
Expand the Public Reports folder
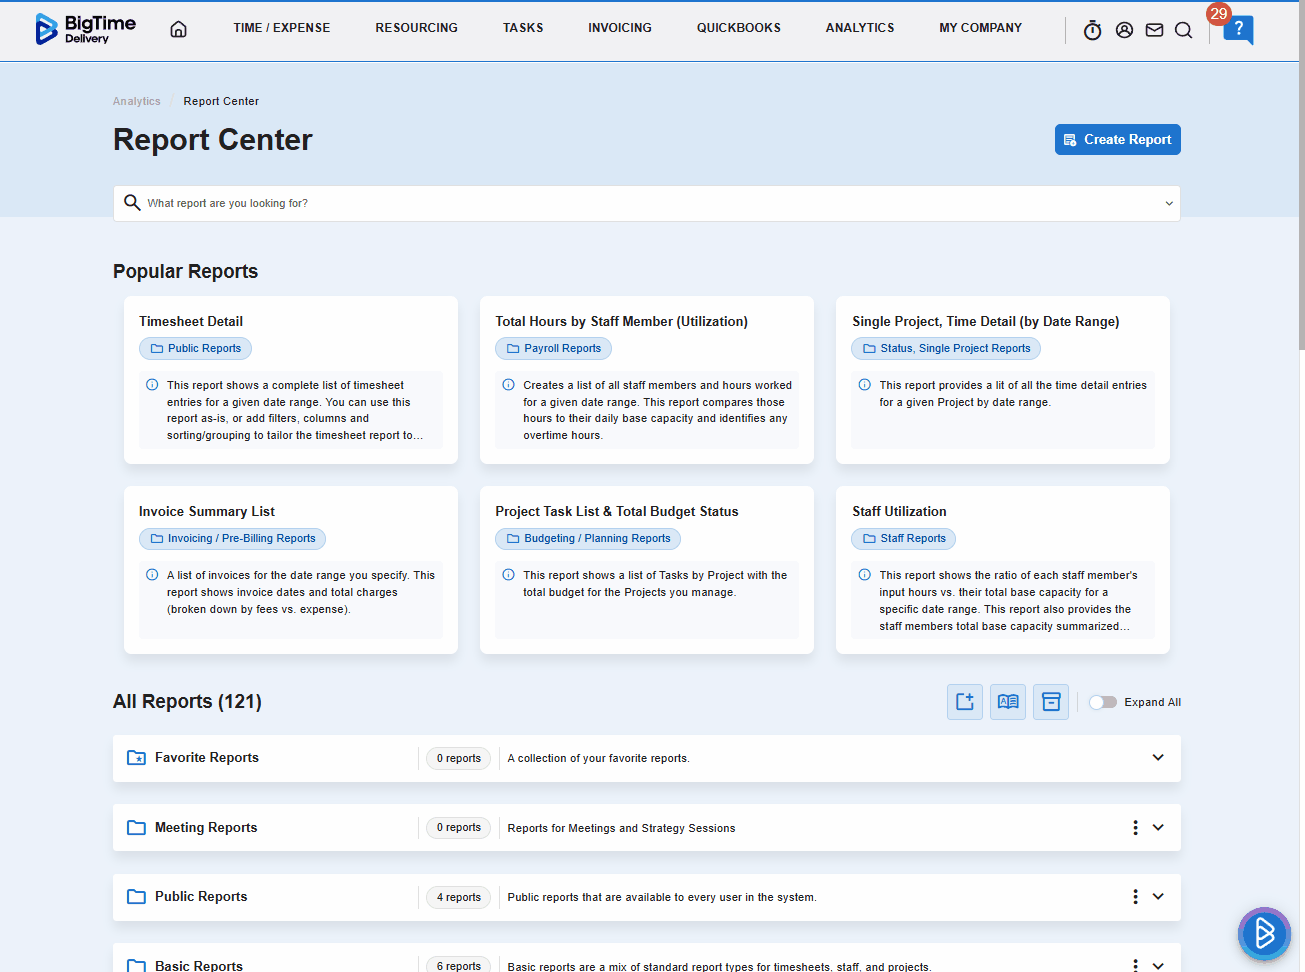(x=1157, y=896)
